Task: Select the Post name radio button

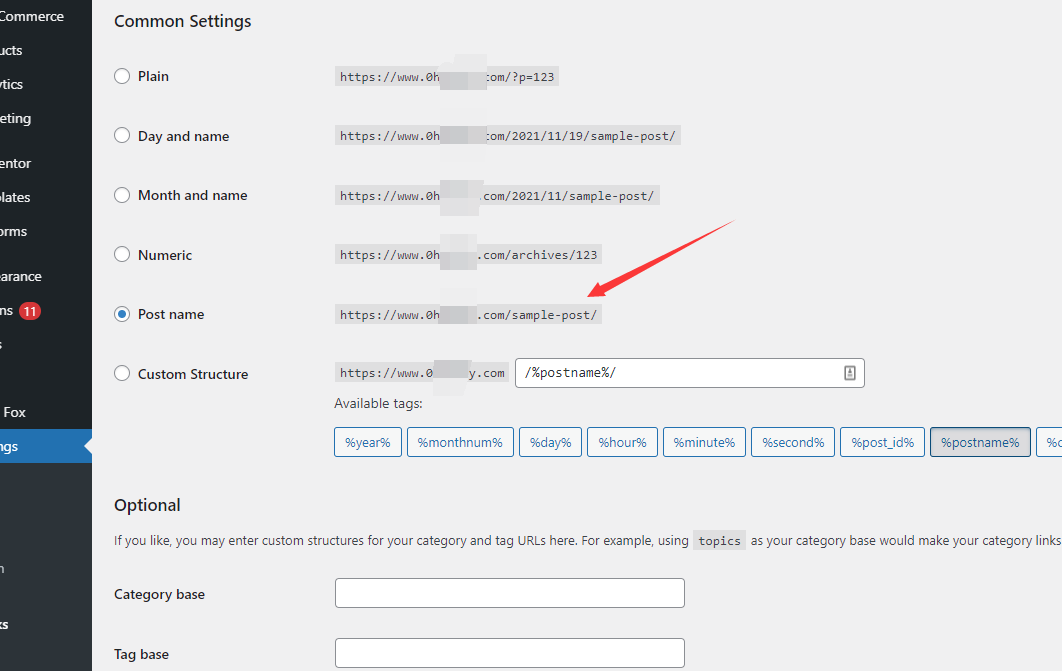Action: coord(122,314)
